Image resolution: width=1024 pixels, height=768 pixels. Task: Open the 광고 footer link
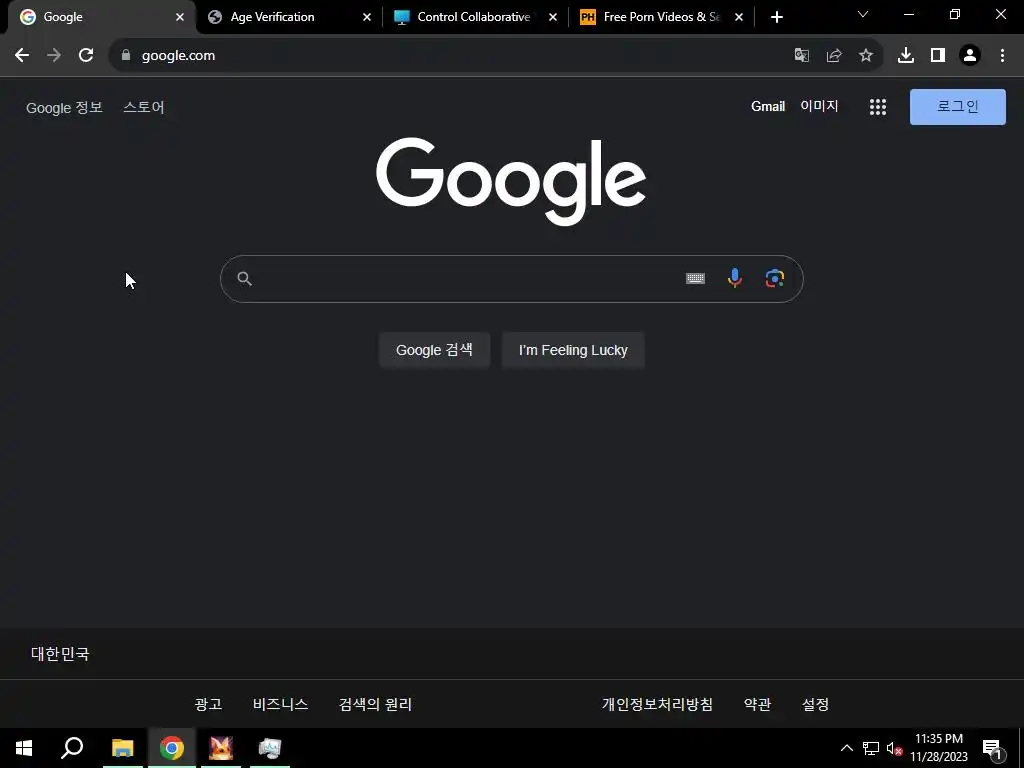[208, 705]
